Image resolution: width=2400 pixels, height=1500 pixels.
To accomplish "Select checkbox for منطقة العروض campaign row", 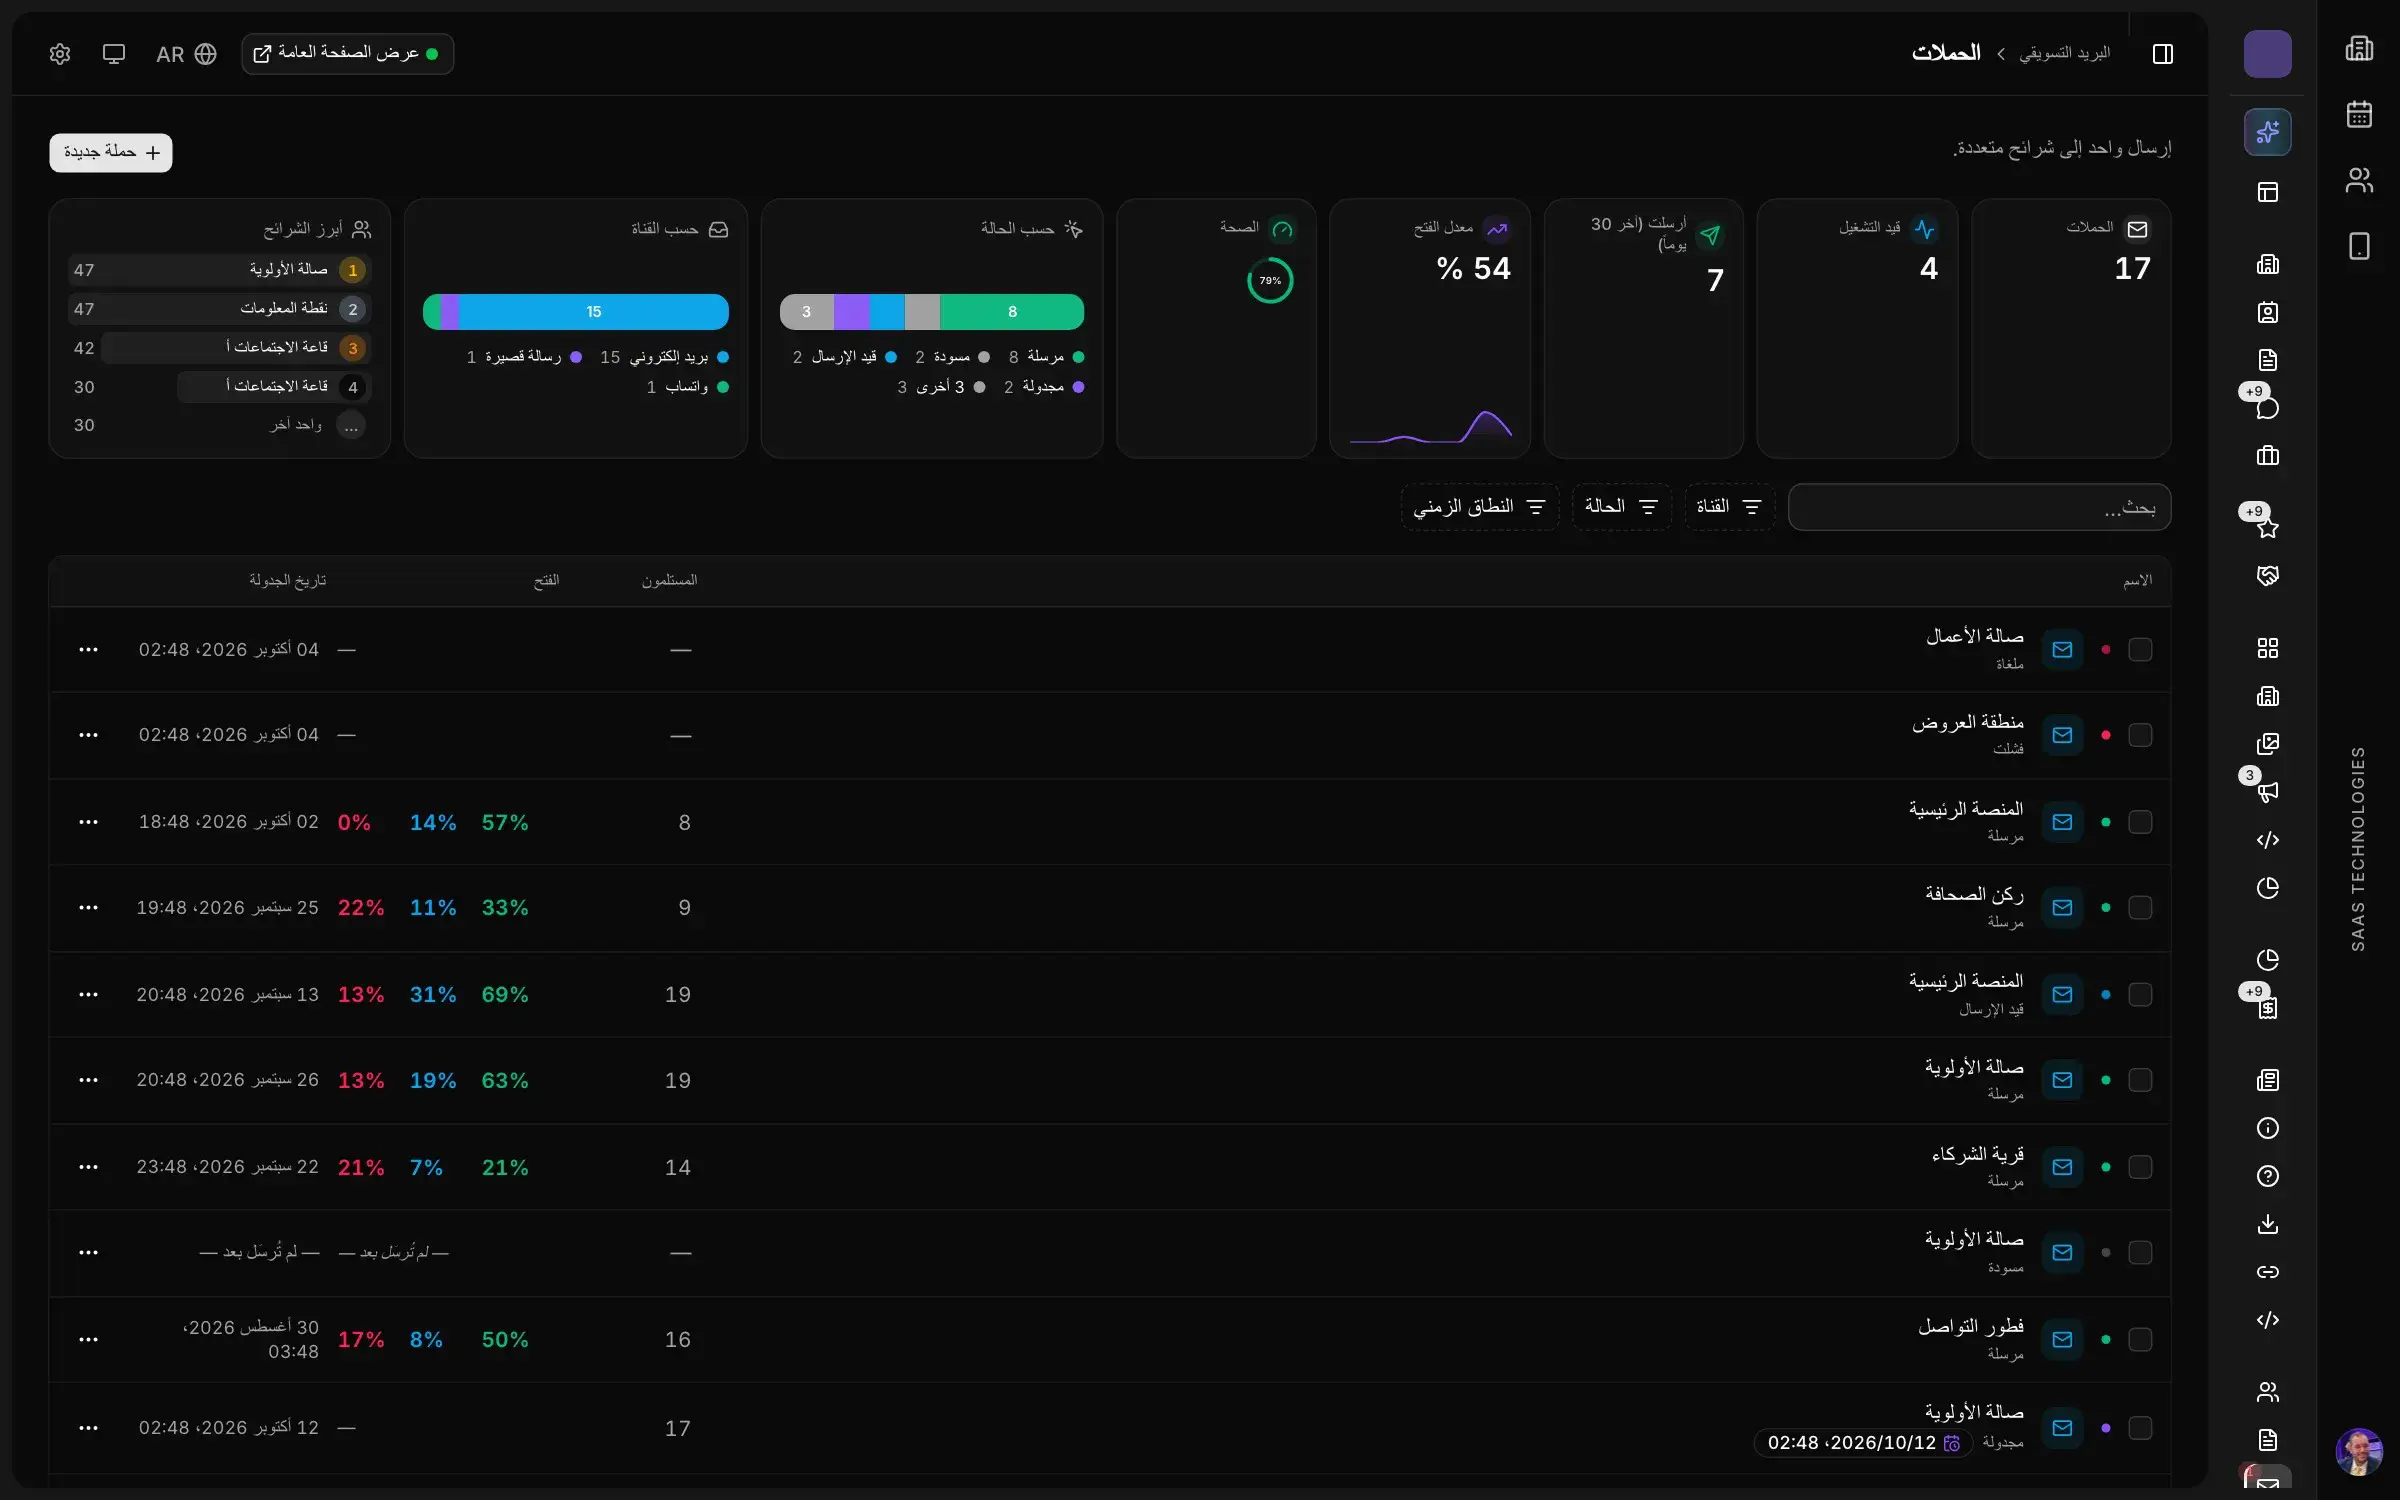I will pos(2140,735).
